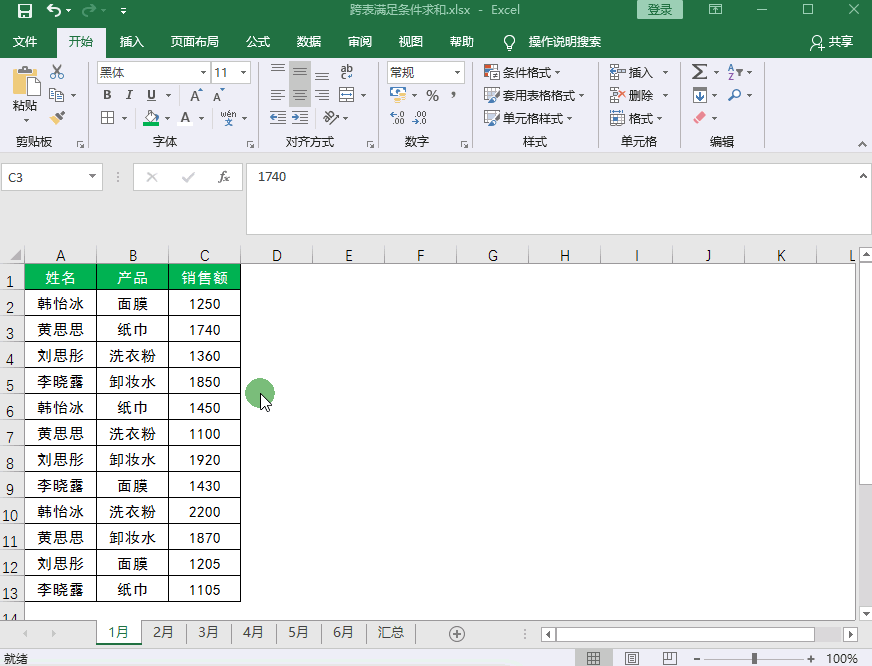Click the zoom slider handle

point(754,659)
